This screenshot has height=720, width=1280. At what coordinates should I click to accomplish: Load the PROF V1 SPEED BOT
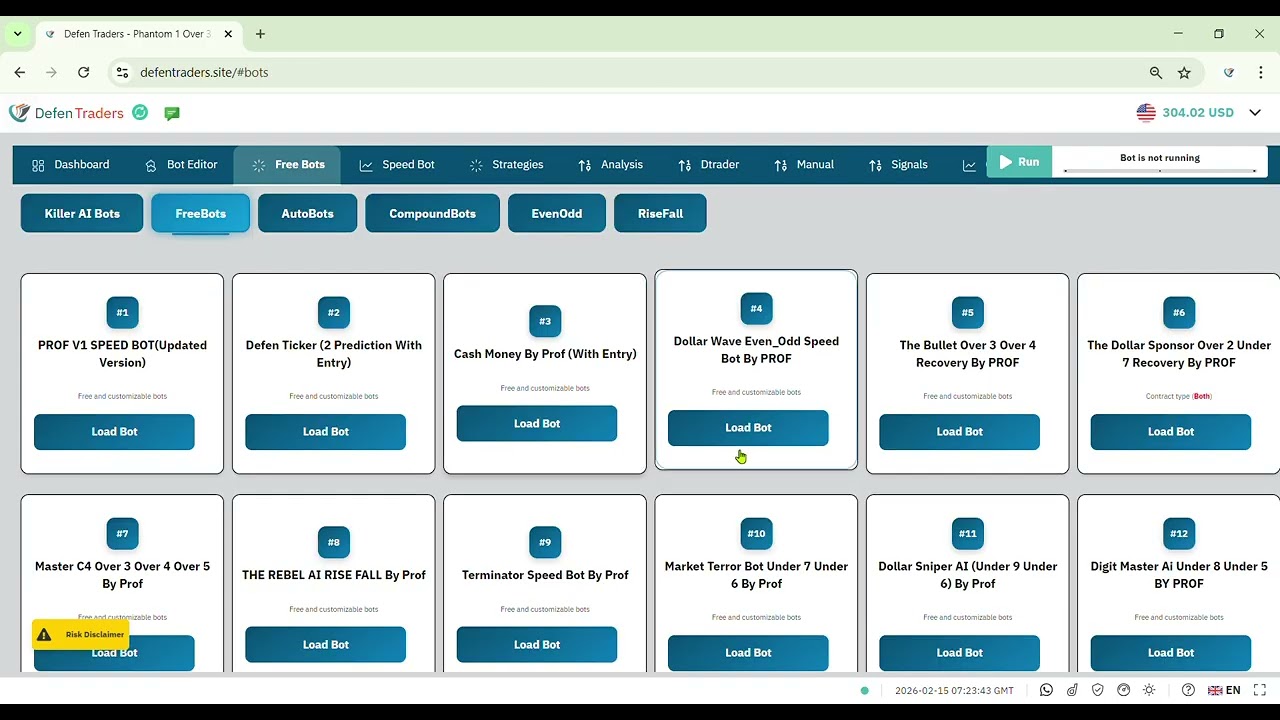pyautogui.click(x=114, y=432)
